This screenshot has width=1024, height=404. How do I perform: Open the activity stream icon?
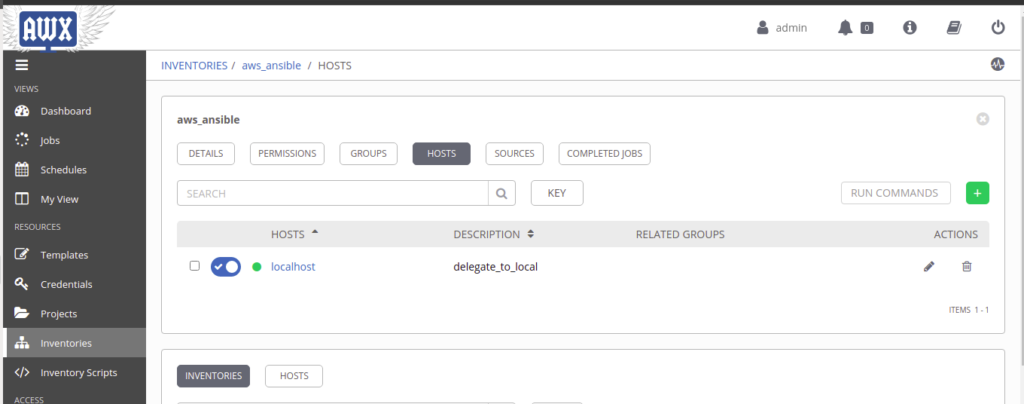pyautogui.click(x=997, y=65)
